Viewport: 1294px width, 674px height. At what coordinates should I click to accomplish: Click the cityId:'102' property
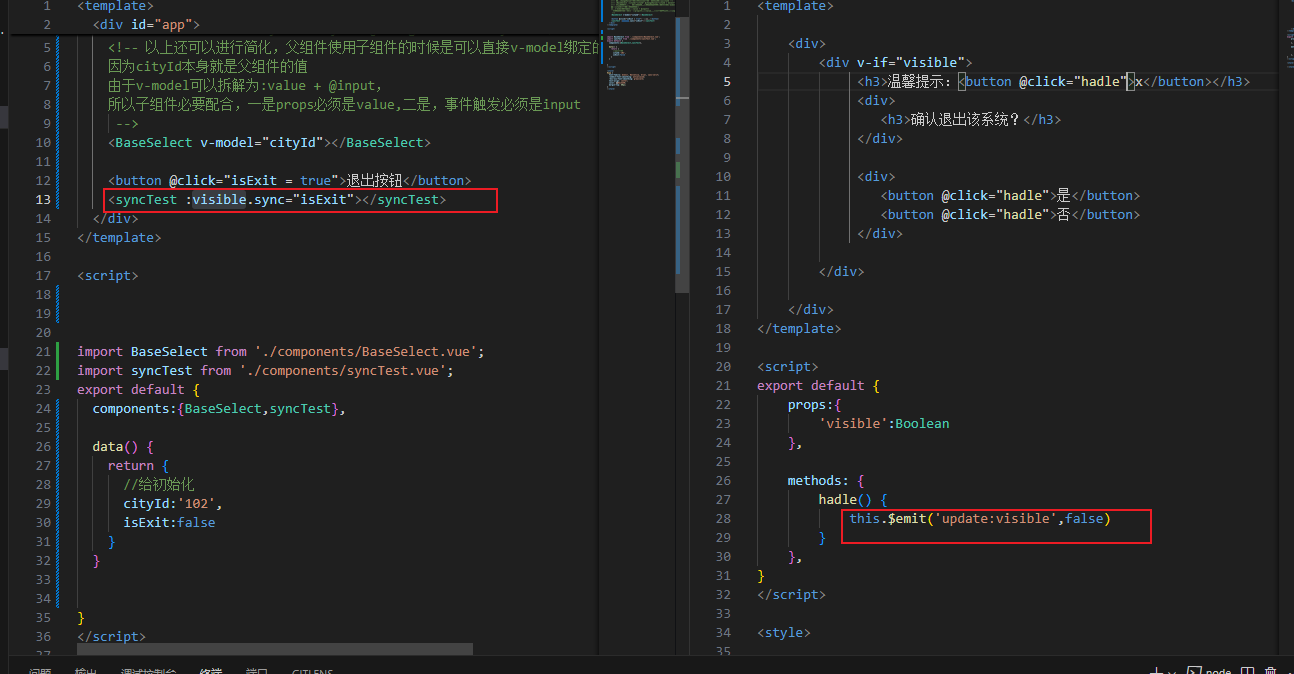tap(173, 504)
